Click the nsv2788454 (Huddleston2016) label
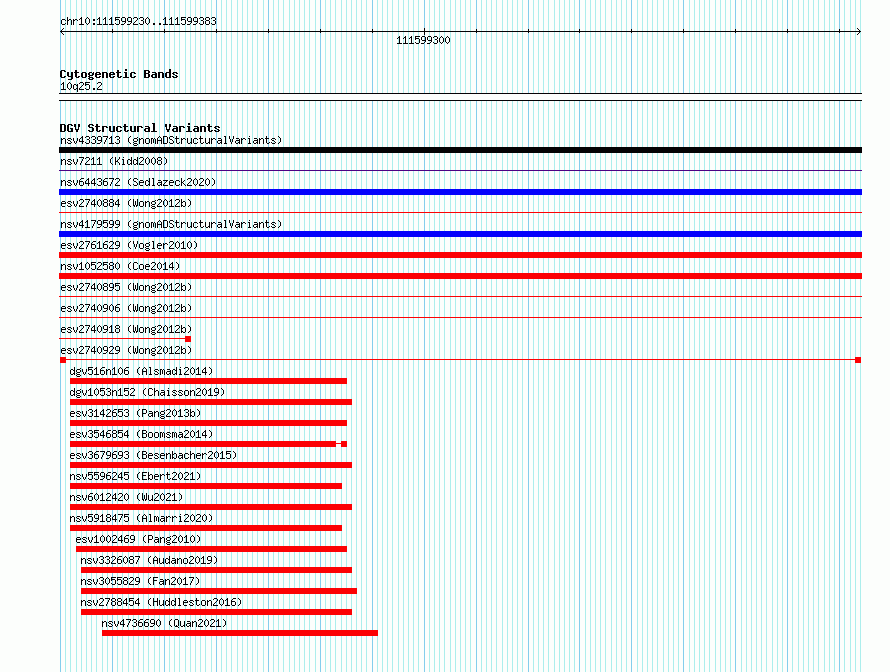The image size is (890, 672). click(161, 602)
